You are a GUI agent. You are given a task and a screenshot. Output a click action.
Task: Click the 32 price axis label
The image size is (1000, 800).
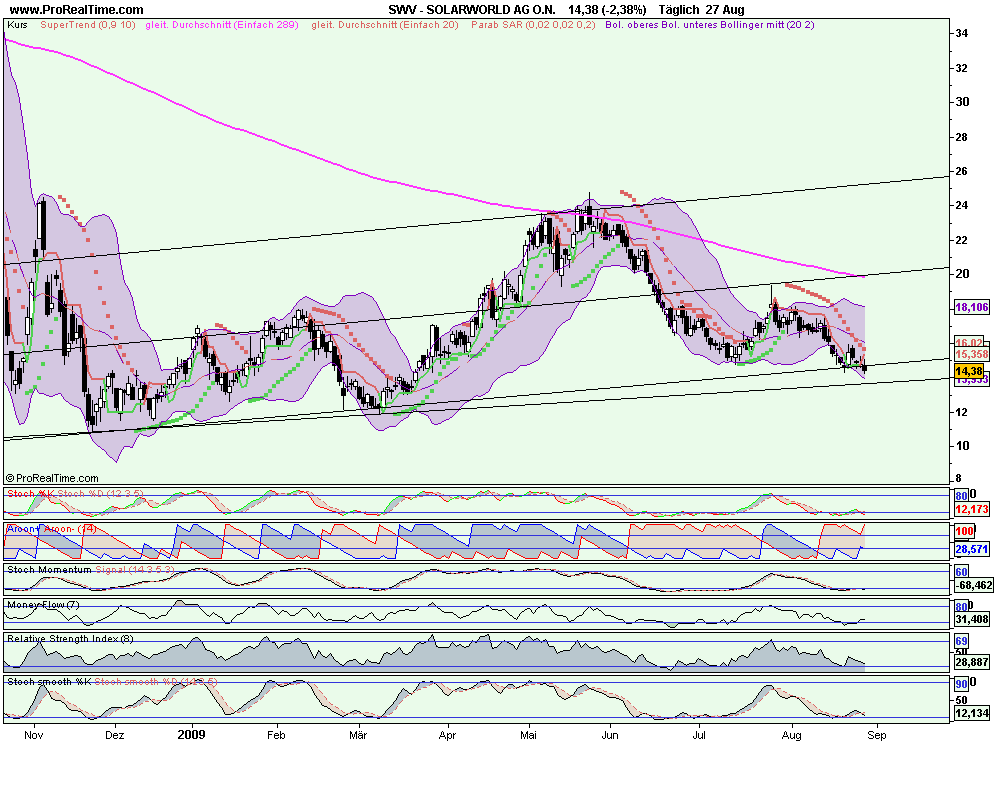coord(962,68)
